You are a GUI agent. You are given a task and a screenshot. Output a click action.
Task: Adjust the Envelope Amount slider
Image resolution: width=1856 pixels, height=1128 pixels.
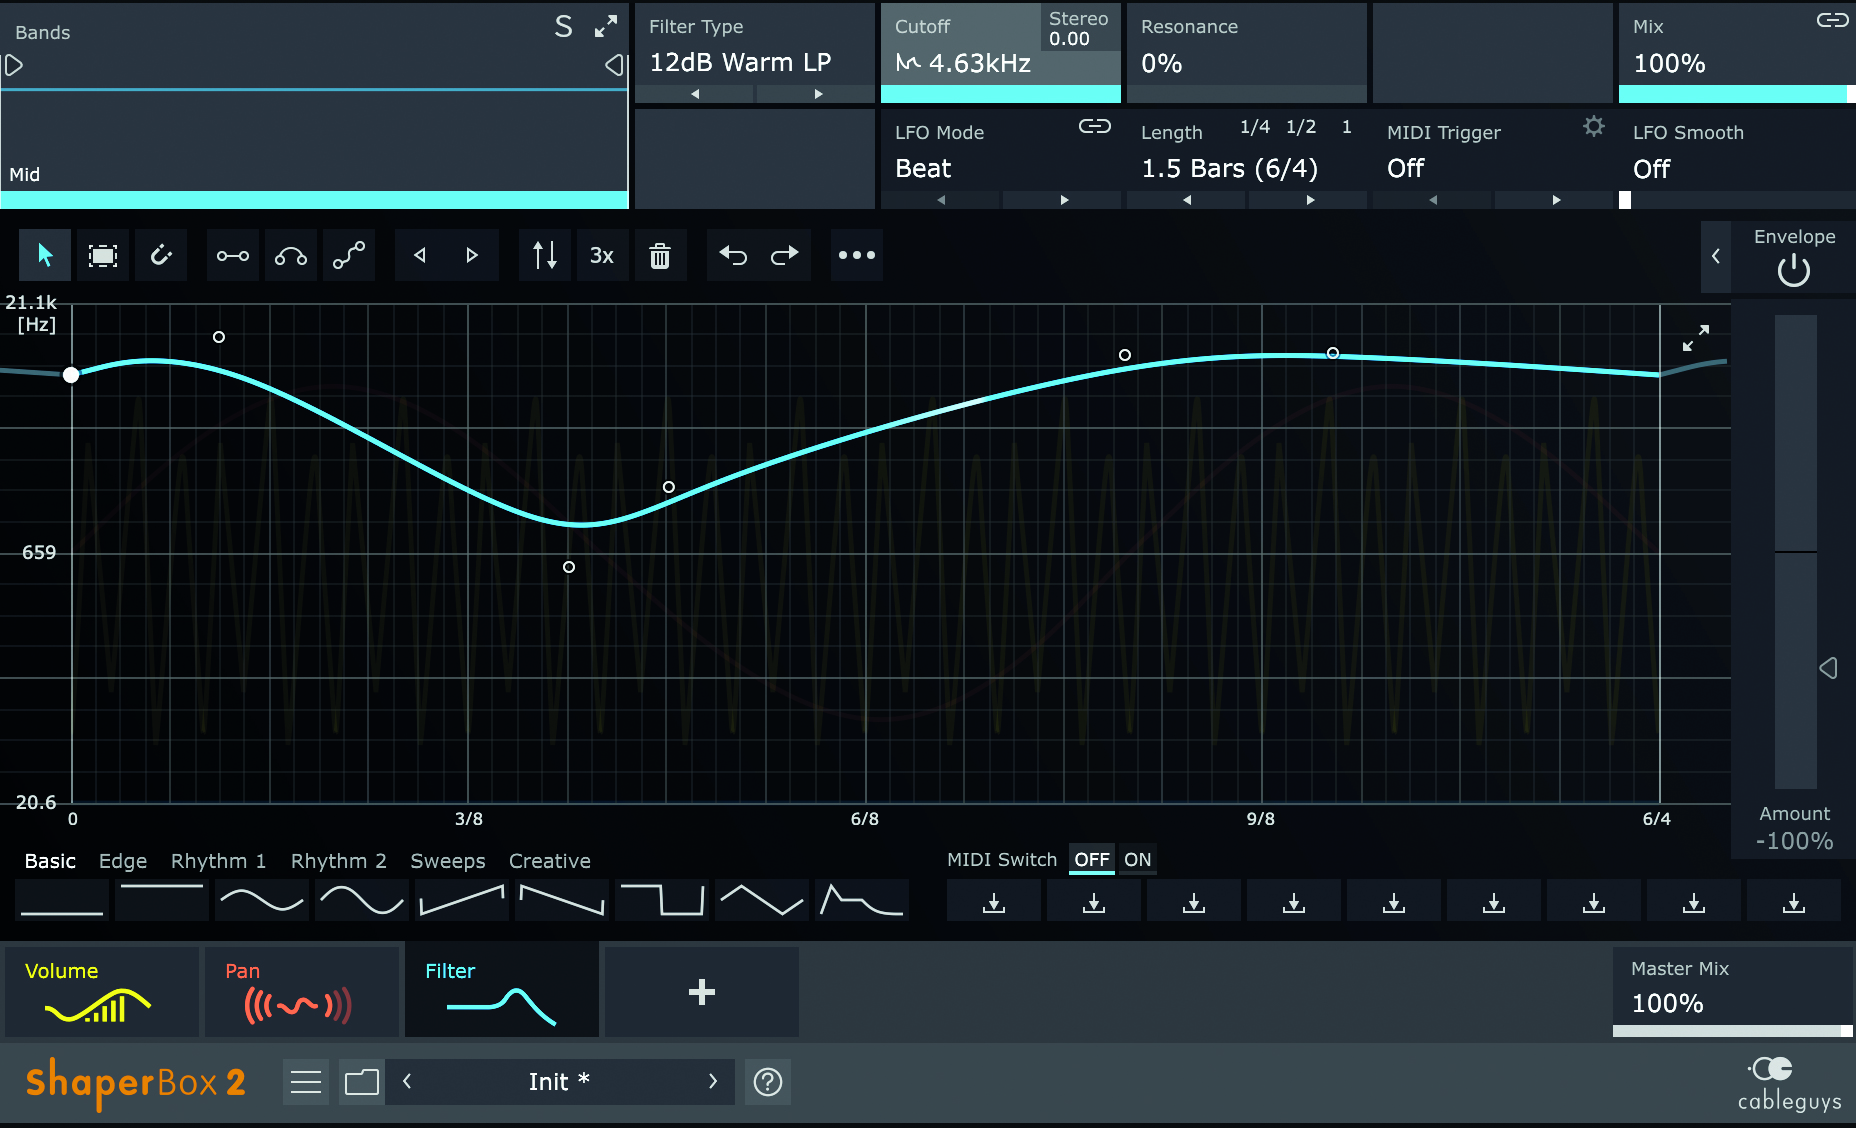click(x=1796, y=552)
